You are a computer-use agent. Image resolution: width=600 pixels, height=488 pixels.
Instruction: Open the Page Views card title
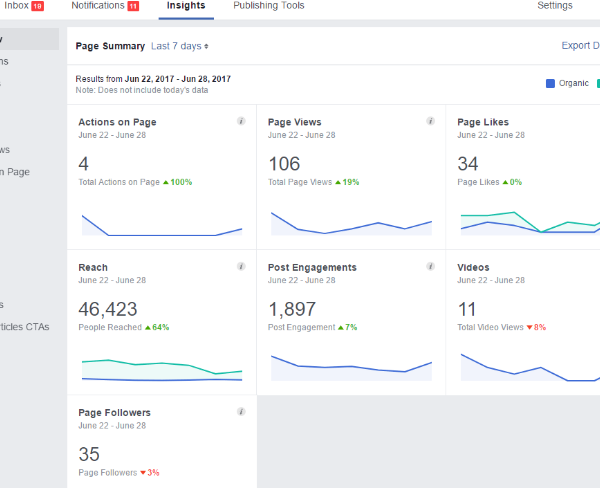tap(295, 122)
